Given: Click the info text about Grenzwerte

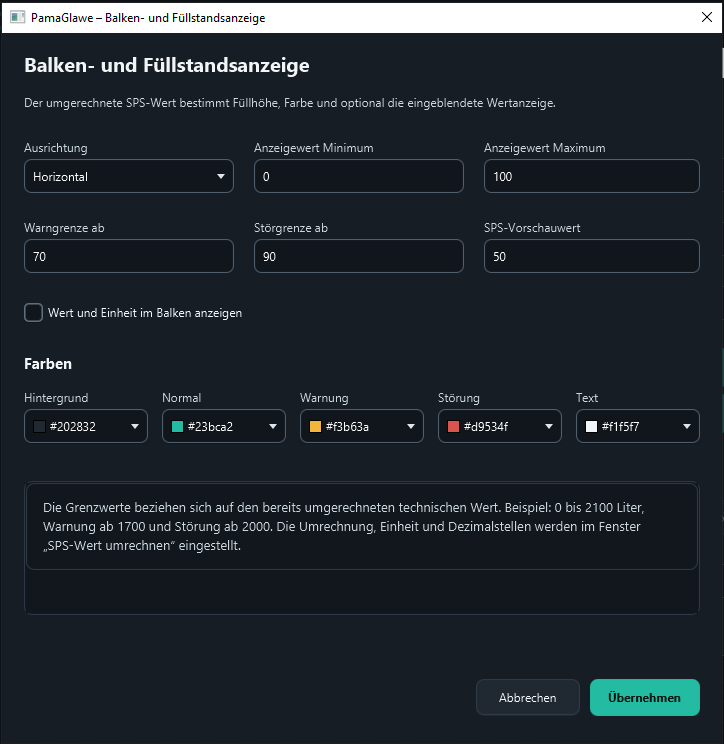Looking at the screenshot, I should 343,527.
